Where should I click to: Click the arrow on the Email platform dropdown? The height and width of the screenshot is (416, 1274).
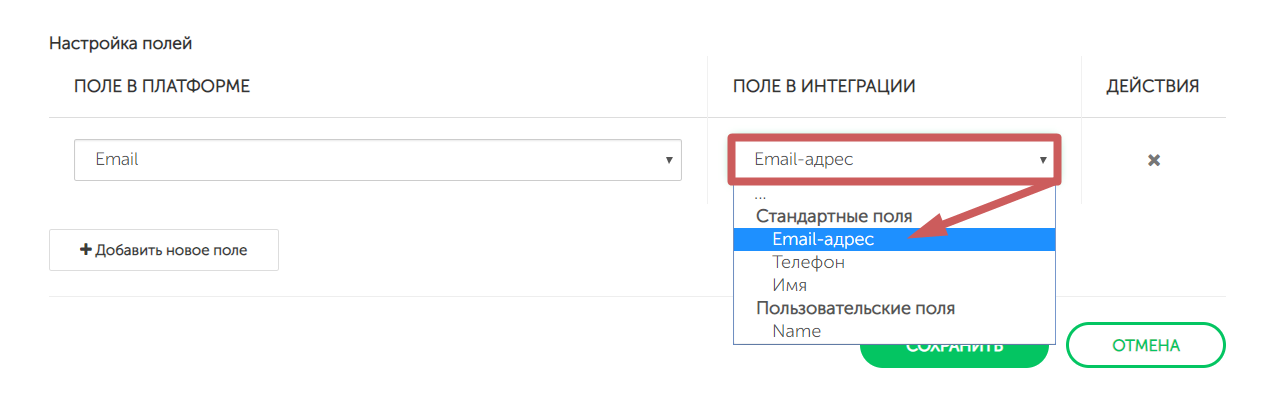tap(668, 160)
